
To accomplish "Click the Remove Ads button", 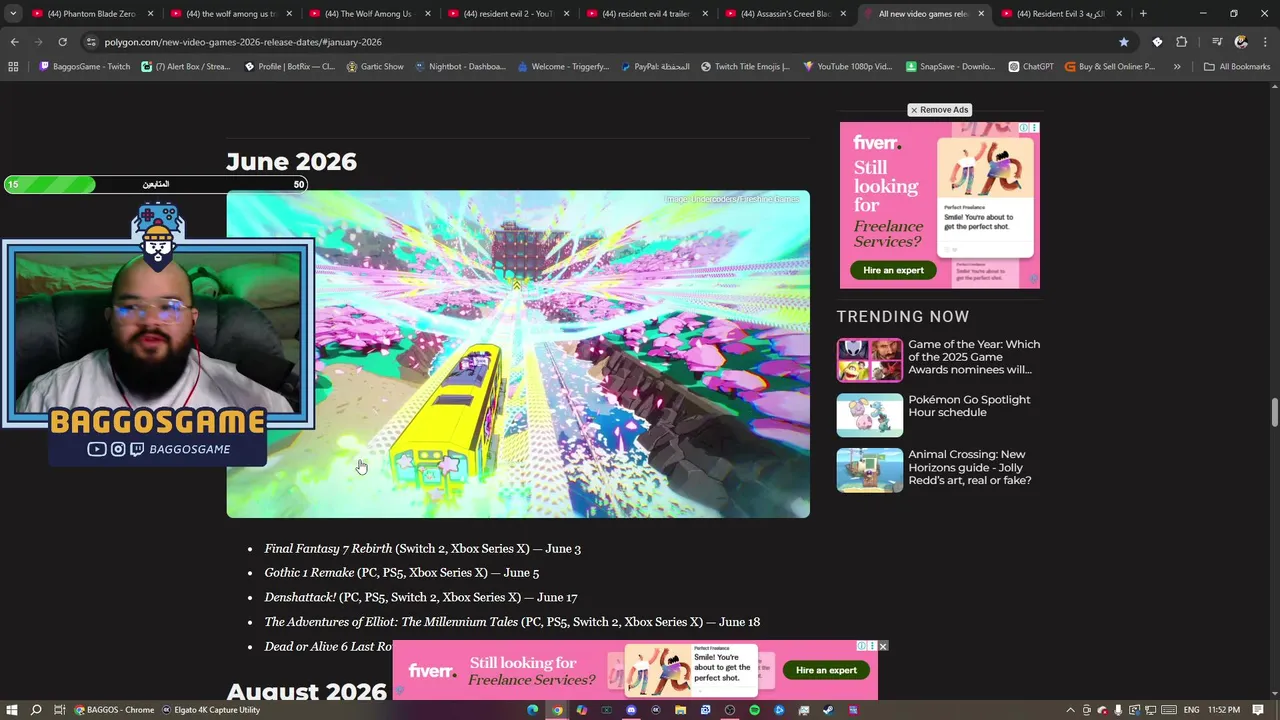I will point(939,110).
